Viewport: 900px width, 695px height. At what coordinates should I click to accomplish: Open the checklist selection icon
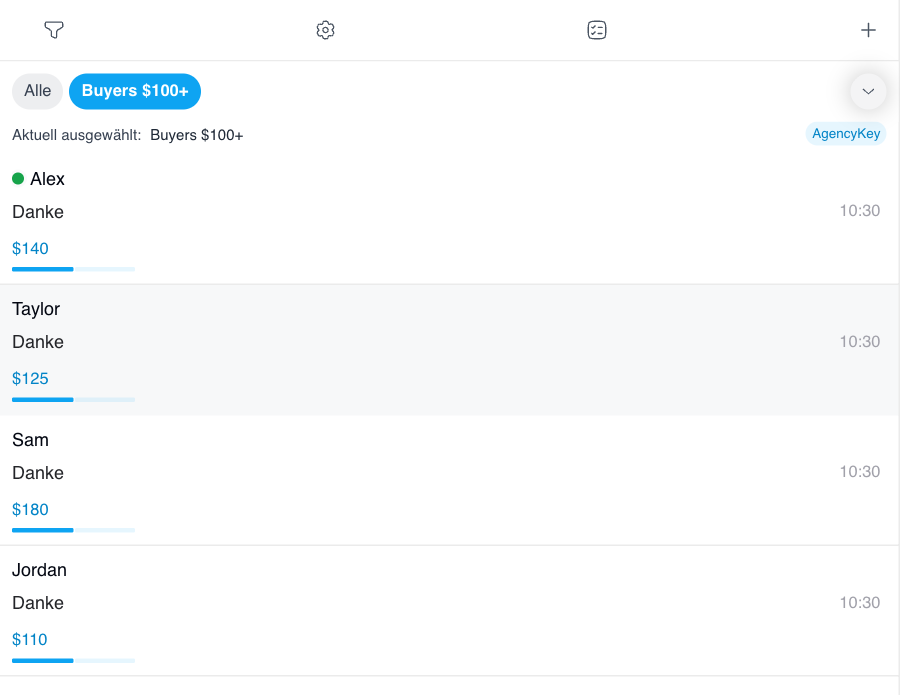coord(597,30)
